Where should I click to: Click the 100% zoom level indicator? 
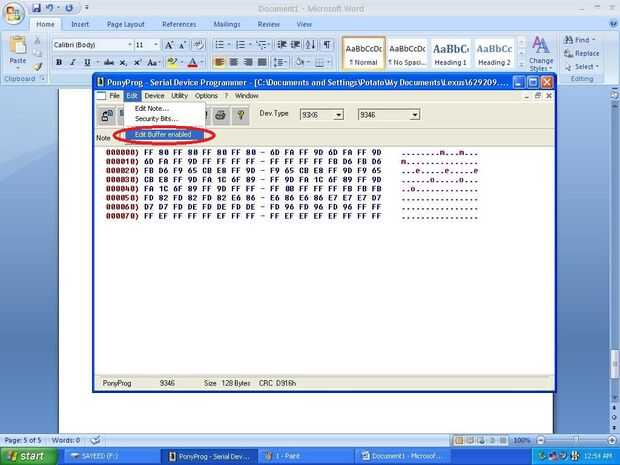(521, 440)
